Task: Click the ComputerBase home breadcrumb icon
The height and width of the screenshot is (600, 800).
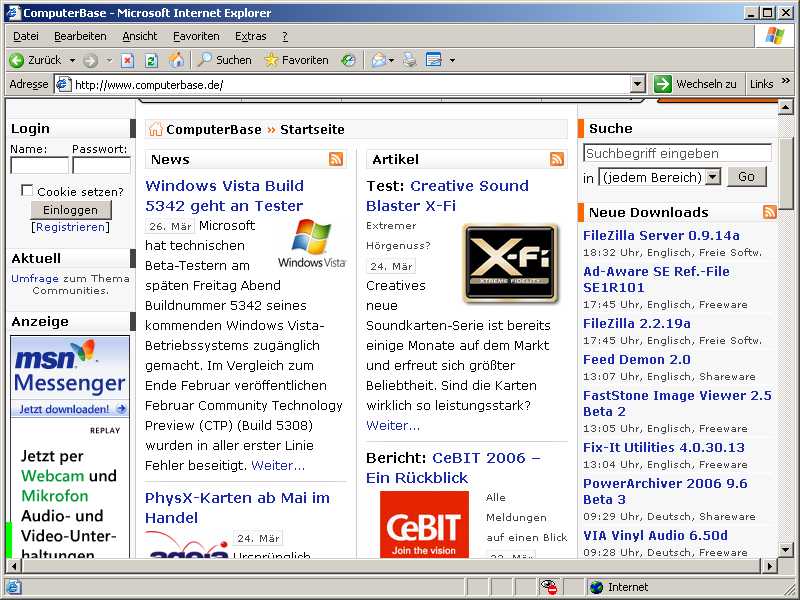Action: (x=155, y=129)
